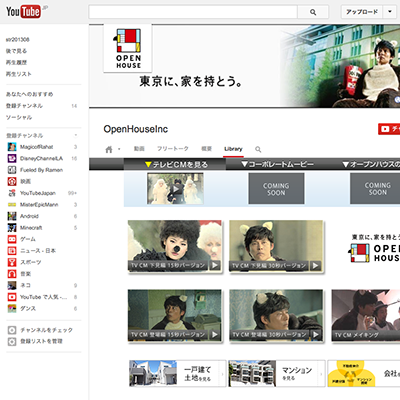Click the YouTube logo
Screen dimensions: 400x400
[x=23, y=12]
